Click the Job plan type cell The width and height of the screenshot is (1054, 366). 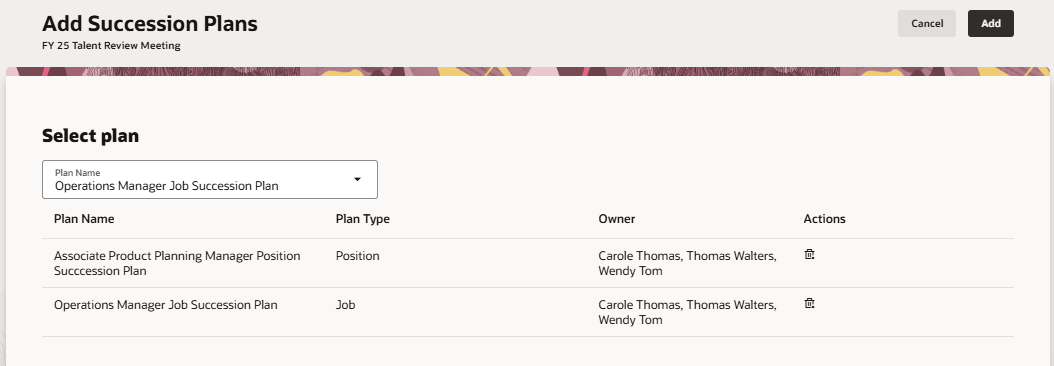(346, 305)
